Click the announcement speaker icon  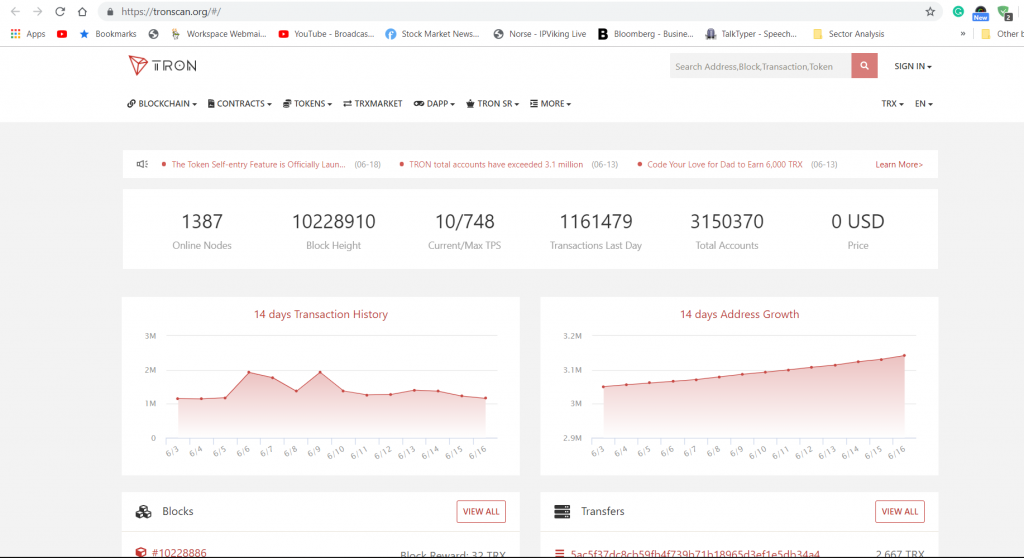click(142, 164)
